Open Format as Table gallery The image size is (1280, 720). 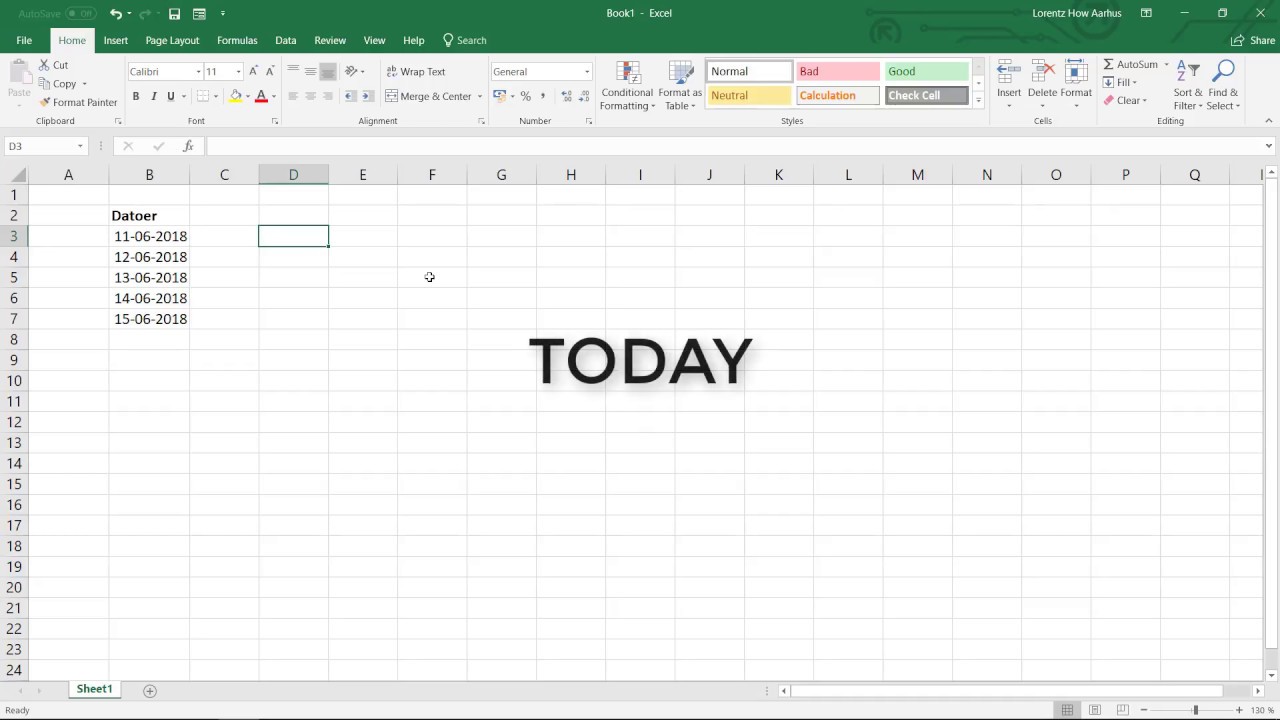[680, 86]
